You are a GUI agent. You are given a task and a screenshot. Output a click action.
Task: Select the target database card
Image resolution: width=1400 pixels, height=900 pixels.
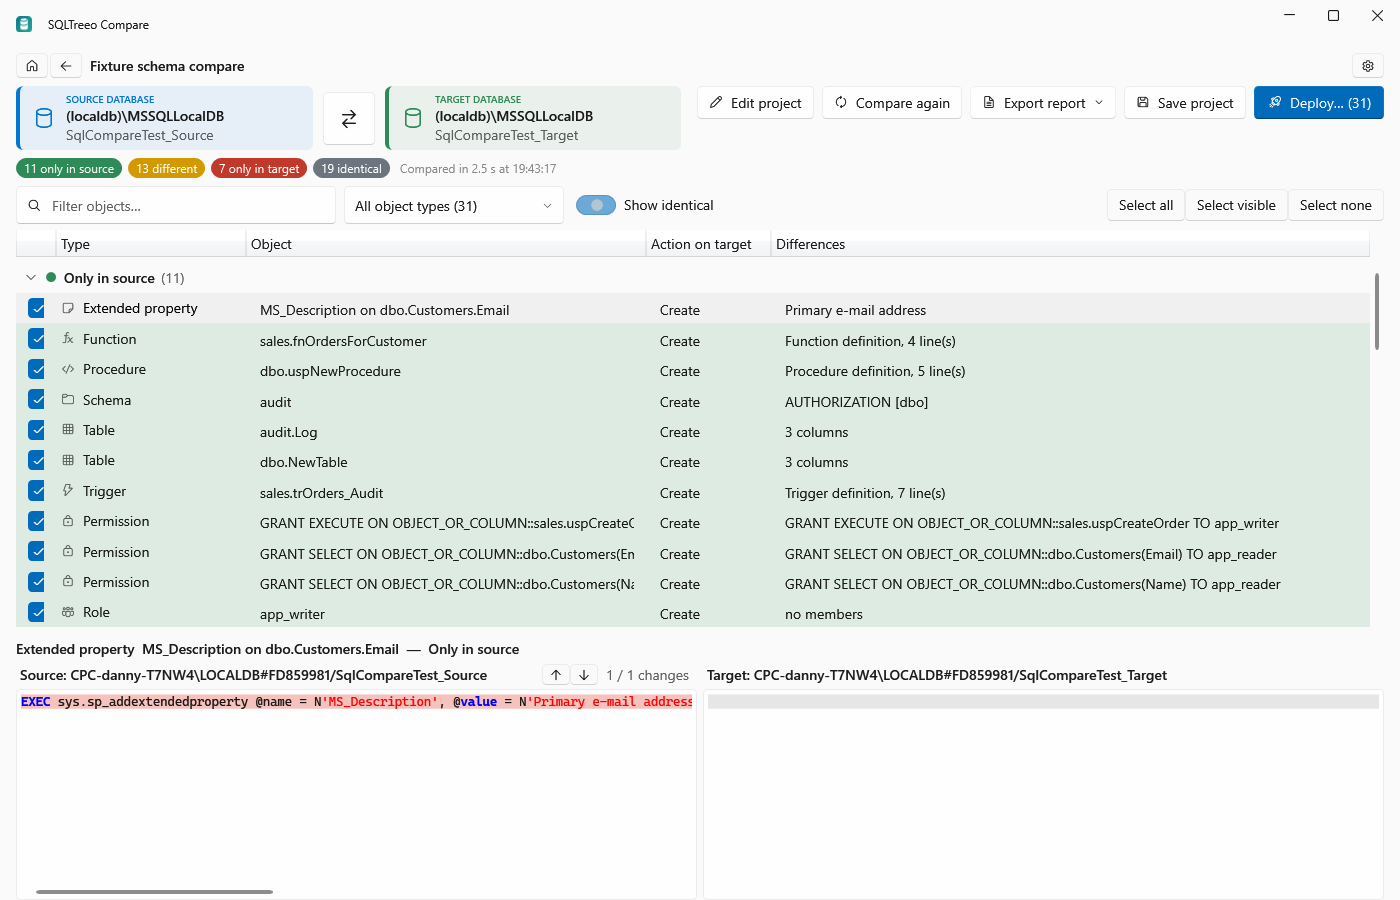click(533, 118)
